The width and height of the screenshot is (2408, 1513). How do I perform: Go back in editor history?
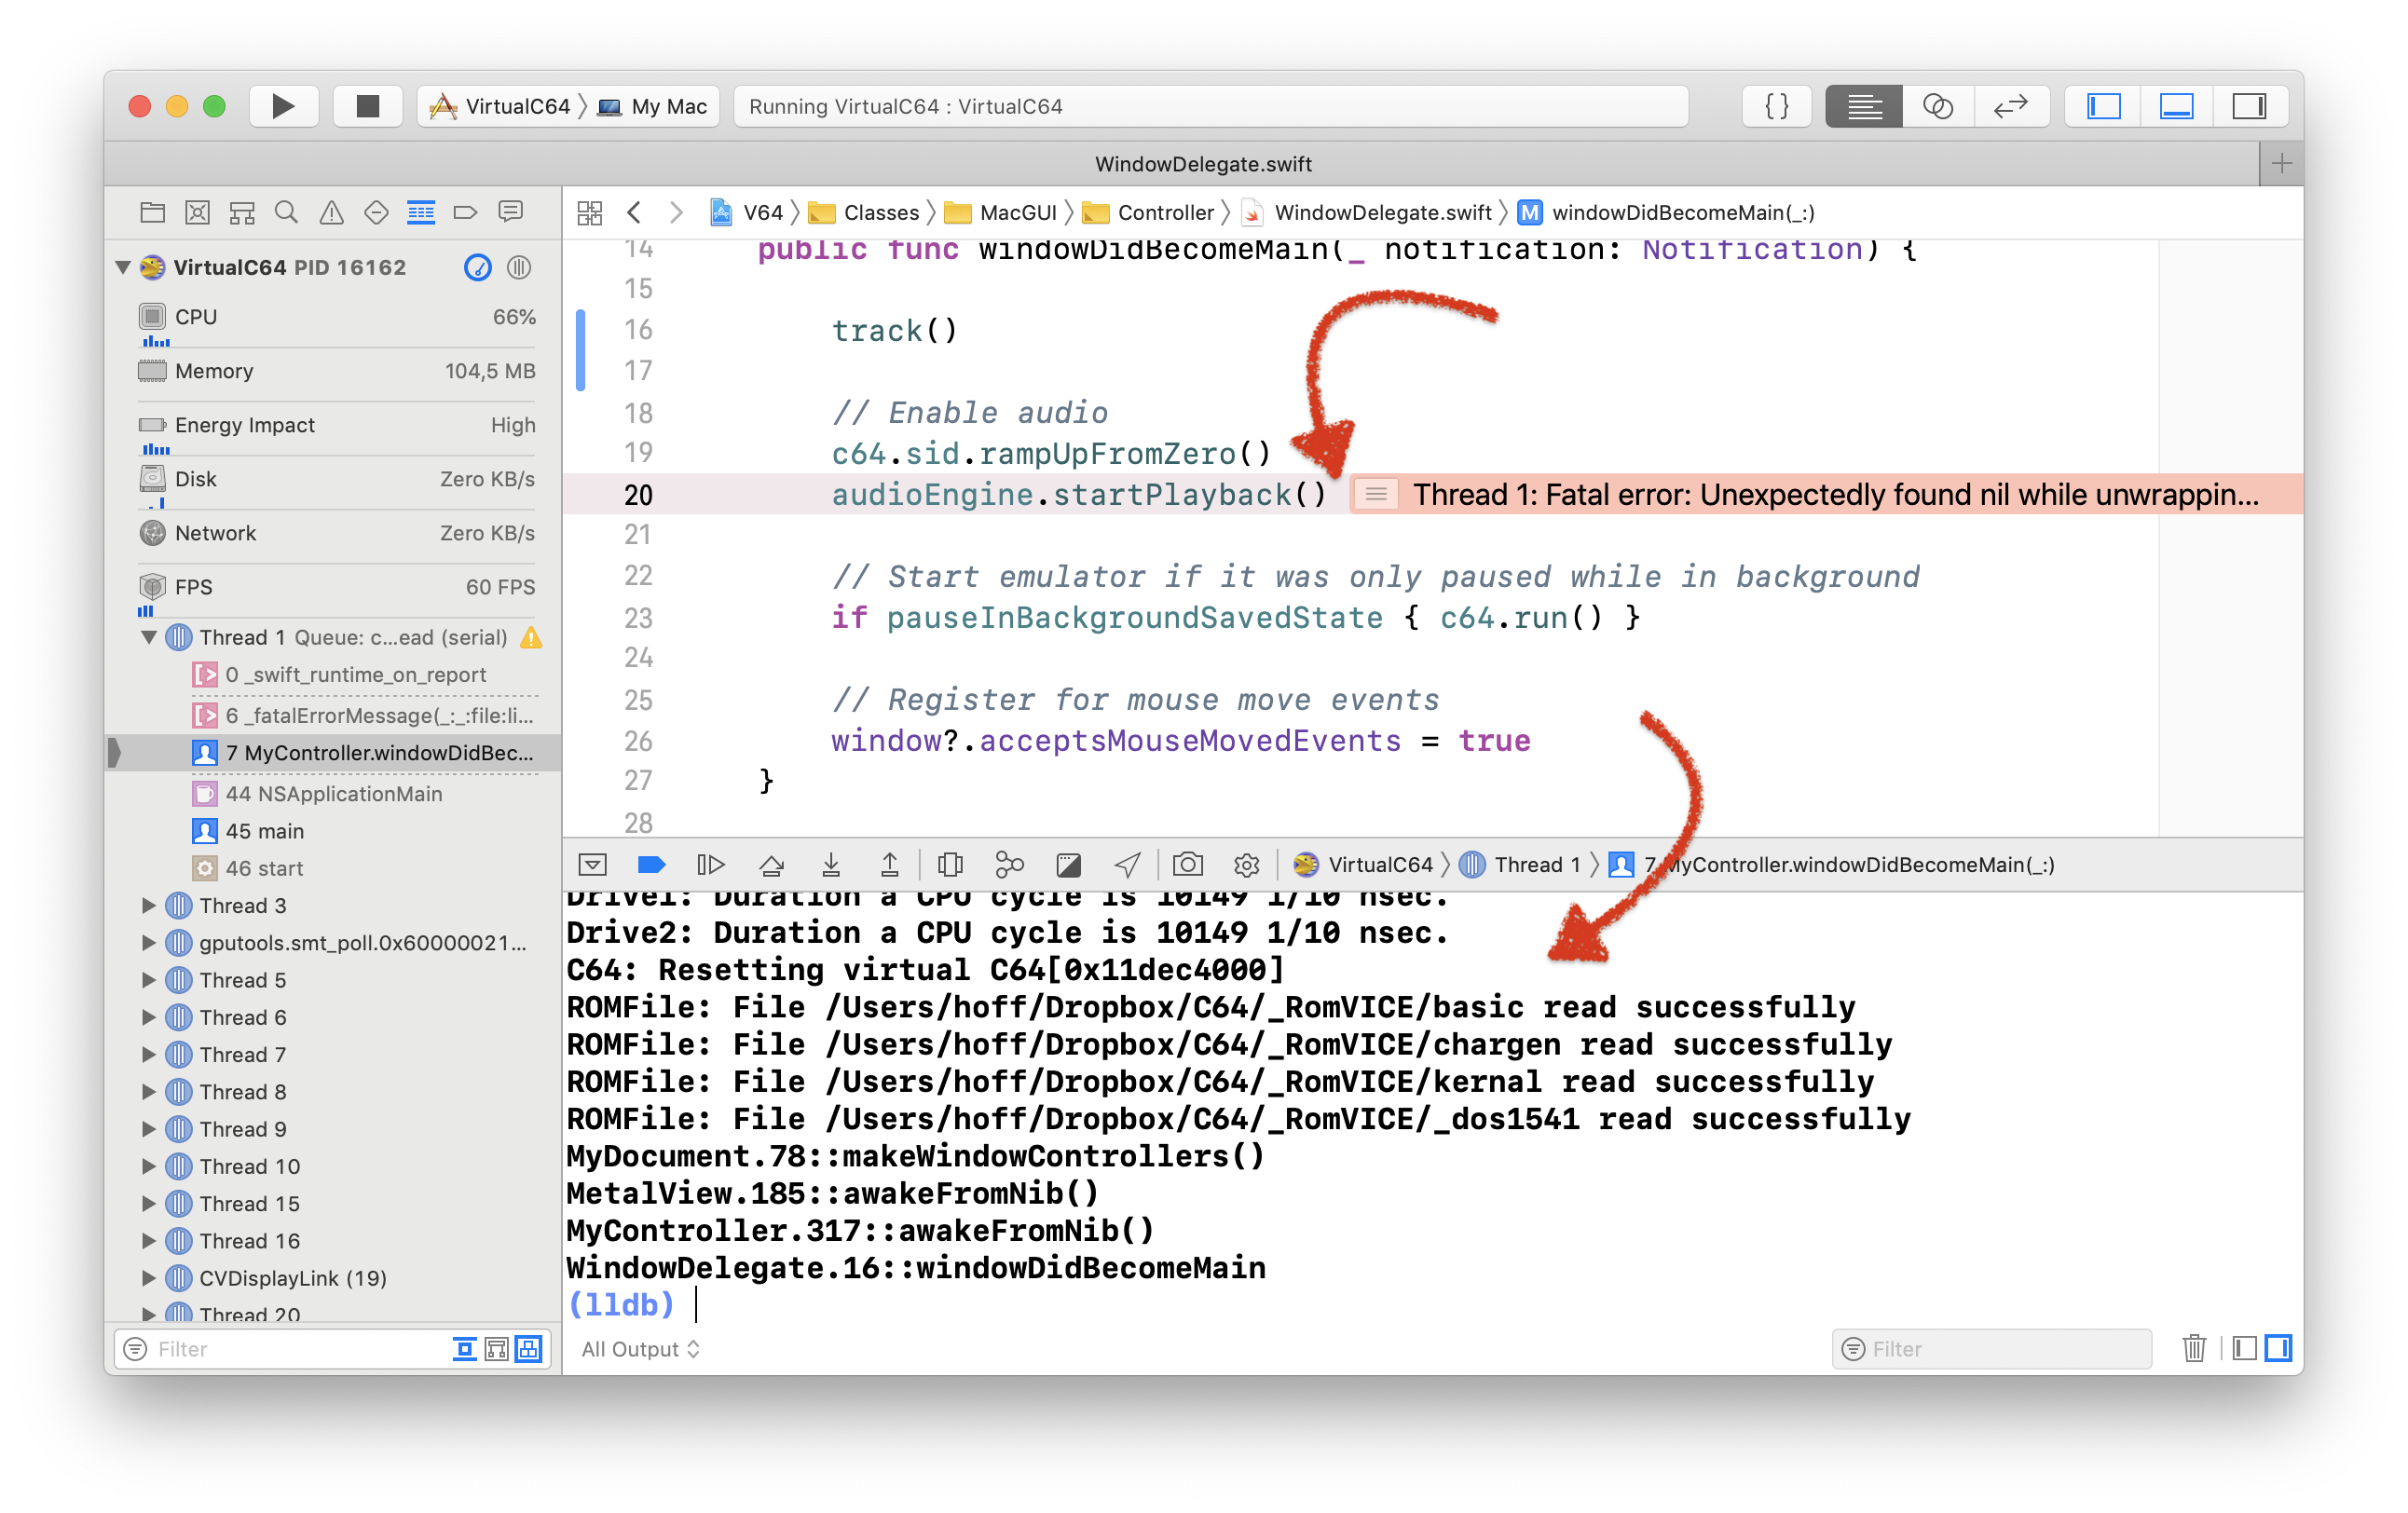pyautogui.click(x=634, y=212)
